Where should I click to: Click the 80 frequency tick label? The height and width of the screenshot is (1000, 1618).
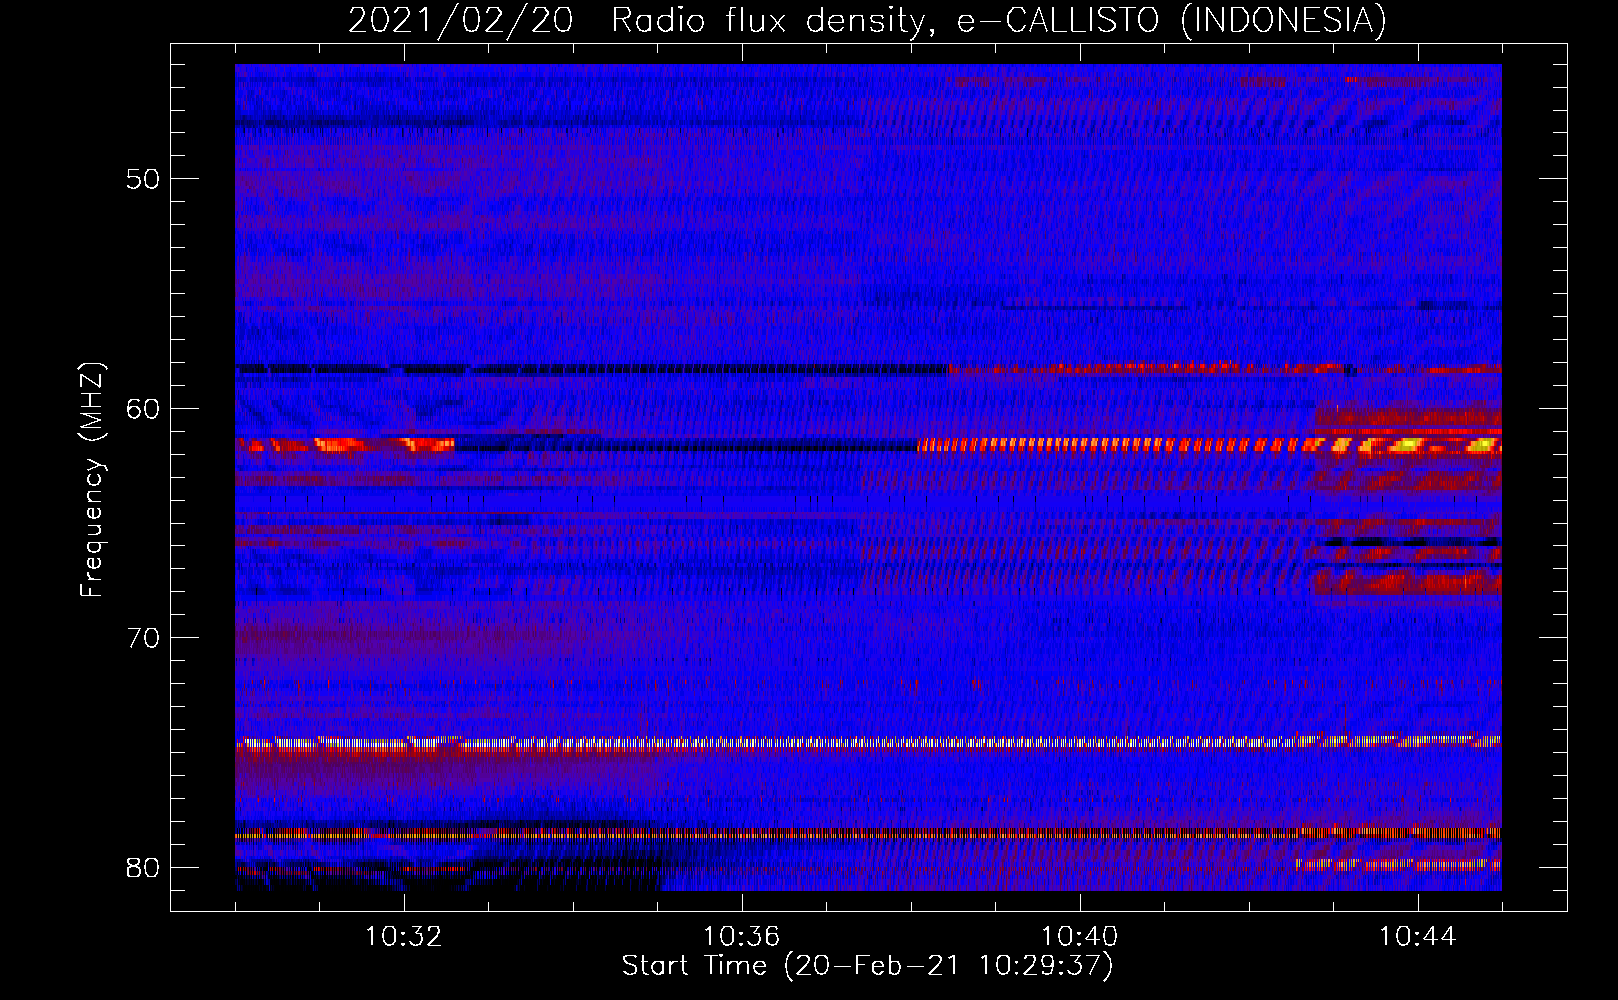143,867
